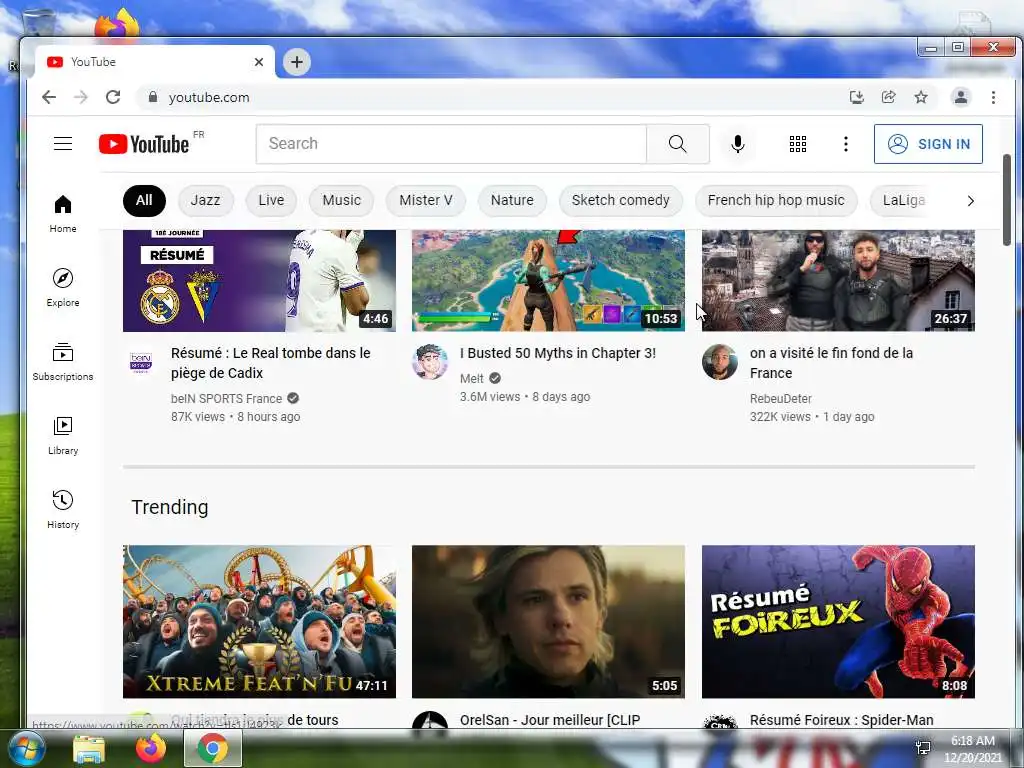Open title 'on a visité le fin fond de la France'

pos(831,363)
